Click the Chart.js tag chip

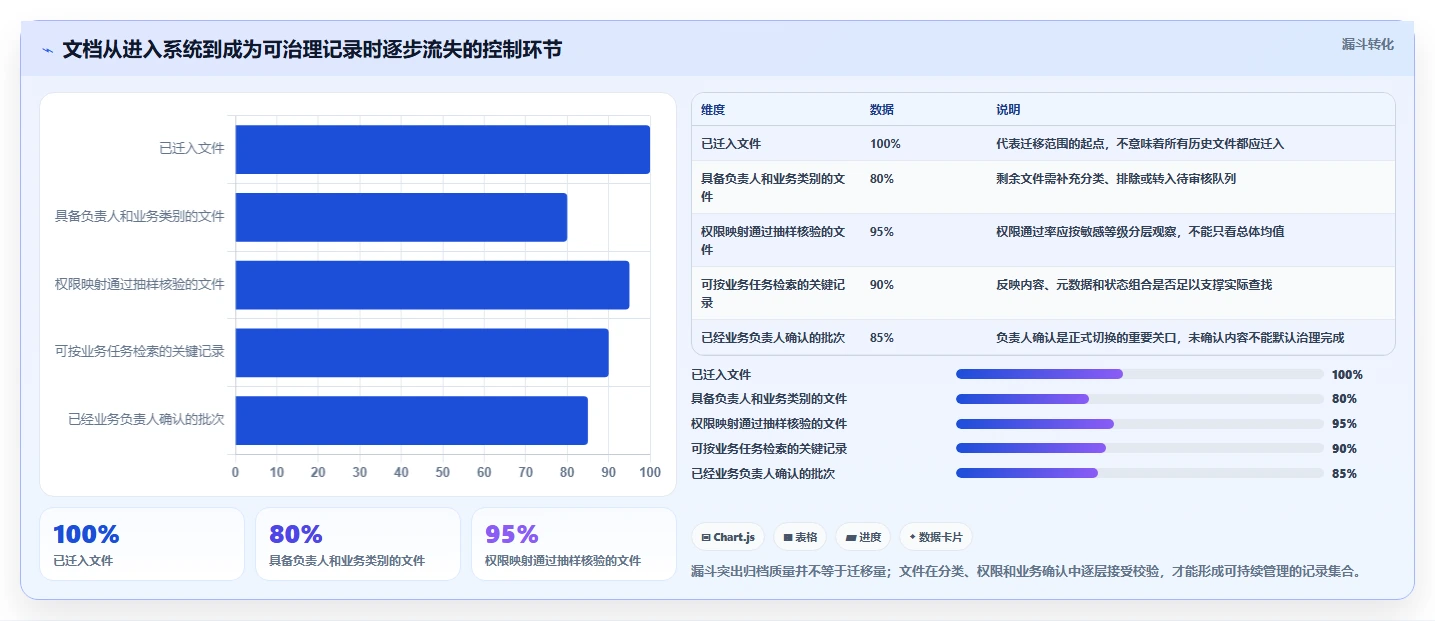(728, 537)
